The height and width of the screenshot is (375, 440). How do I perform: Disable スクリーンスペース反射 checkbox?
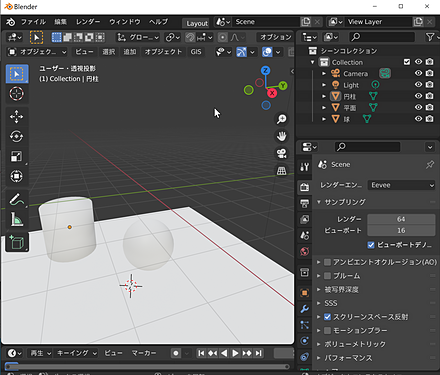coord(327,317)
